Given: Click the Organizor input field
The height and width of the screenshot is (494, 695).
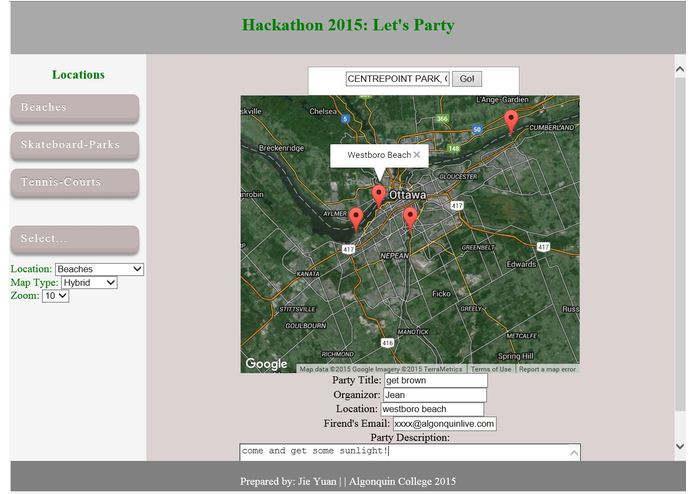Looking at the screenshot, I should coord(435,395).
